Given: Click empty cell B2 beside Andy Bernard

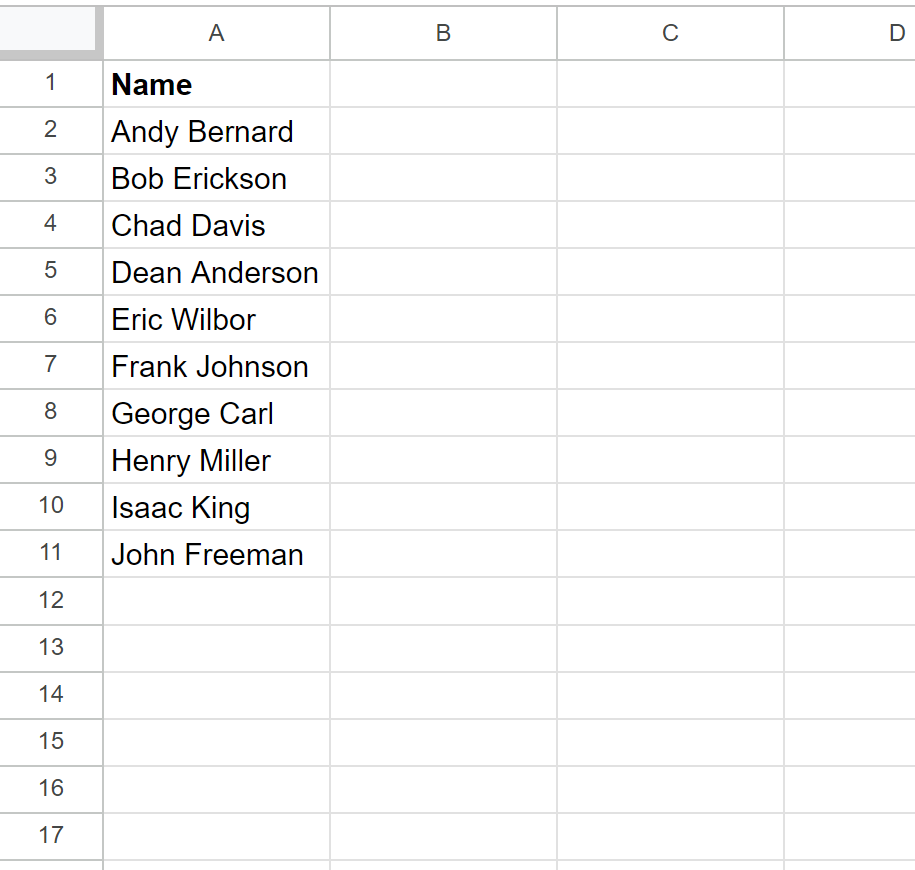Looking at the screenshot, I should tap(443, 131).
